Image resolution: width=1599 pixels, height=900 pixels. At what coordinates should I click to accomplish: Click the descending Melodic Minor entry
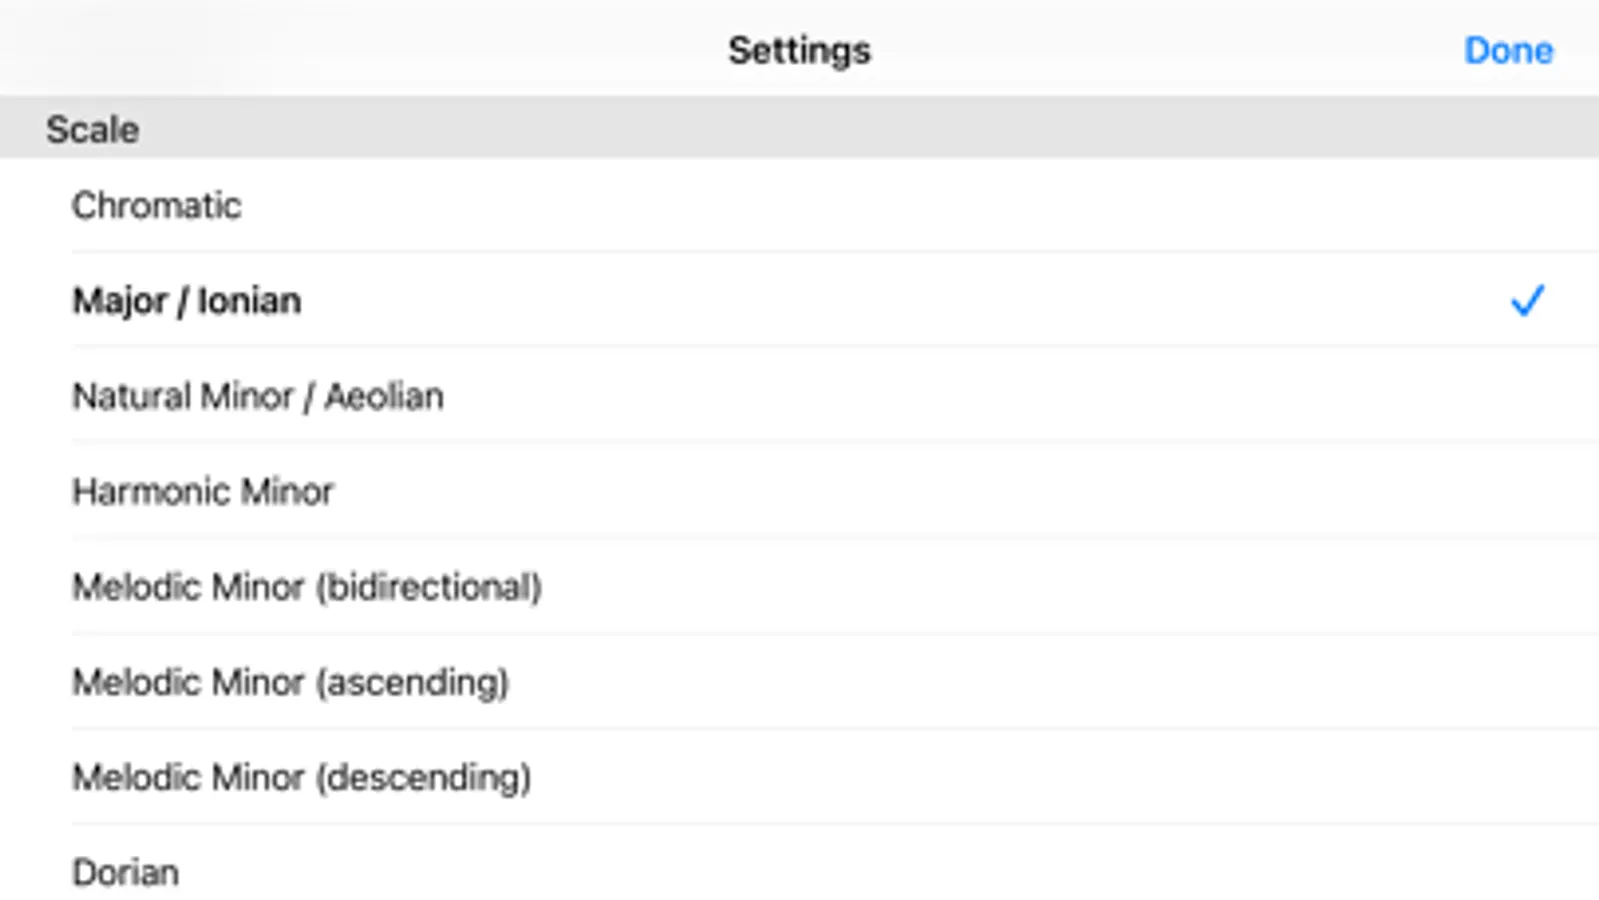point(302,777)
